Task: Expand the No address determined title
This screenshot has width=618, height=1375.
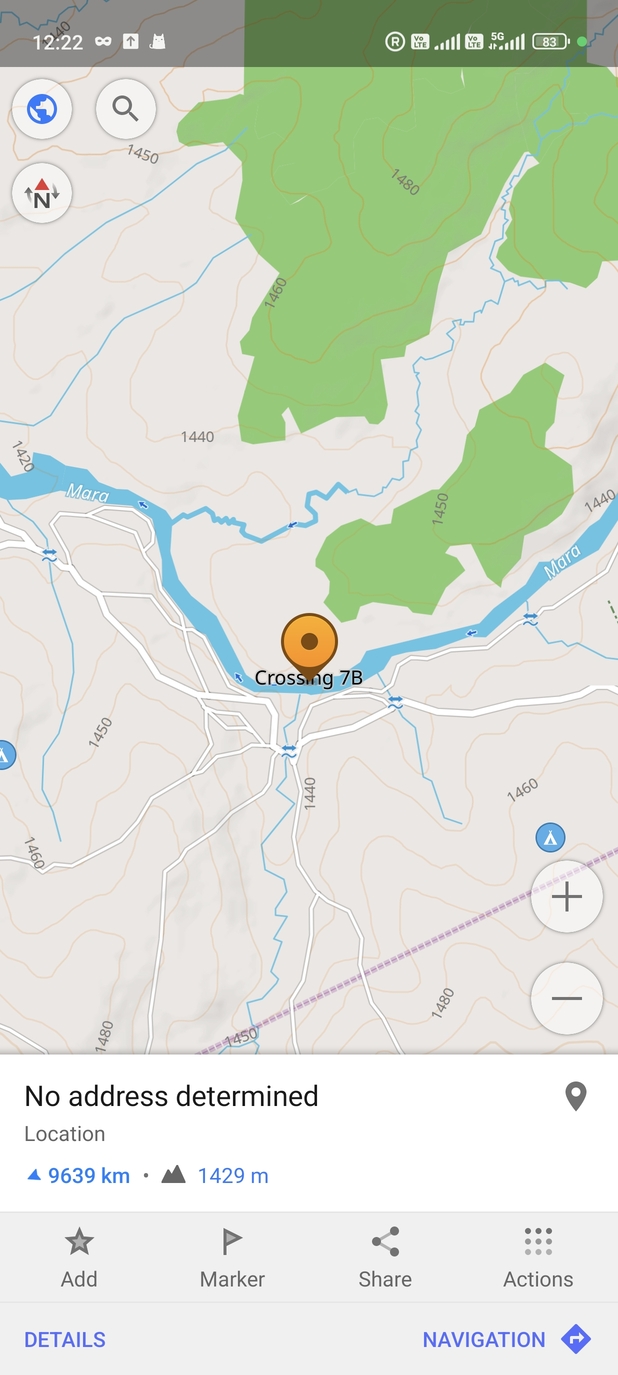Action: tap(171, 1096)
